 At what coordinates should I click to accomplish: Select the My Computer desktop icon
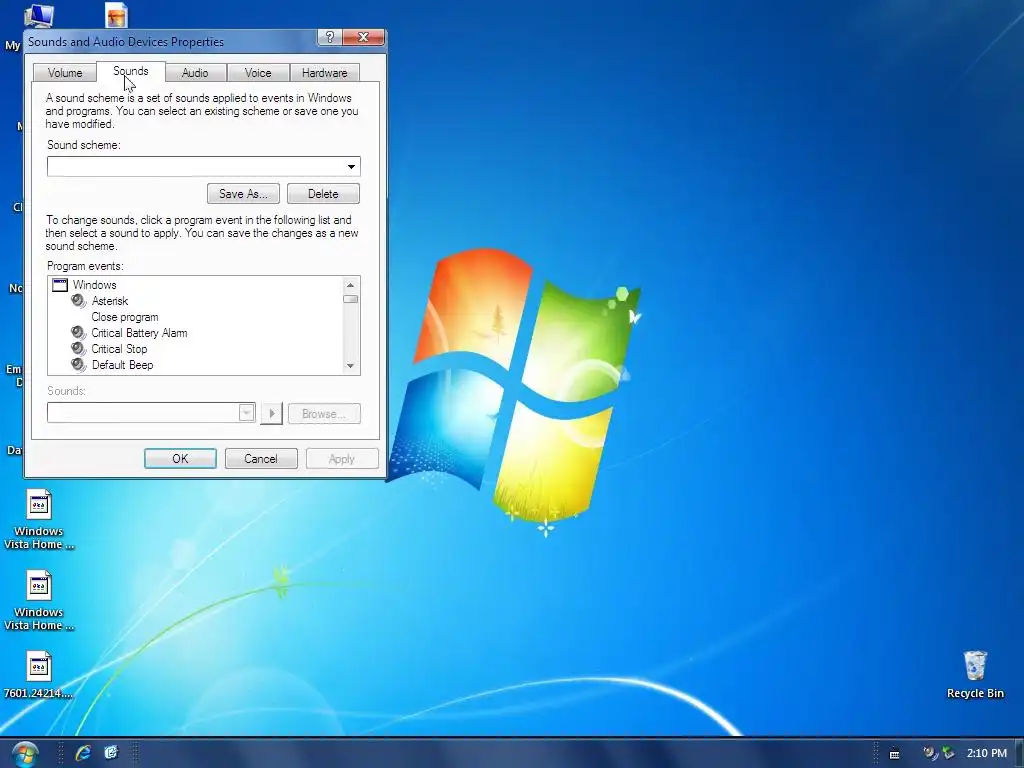(38, 16)
